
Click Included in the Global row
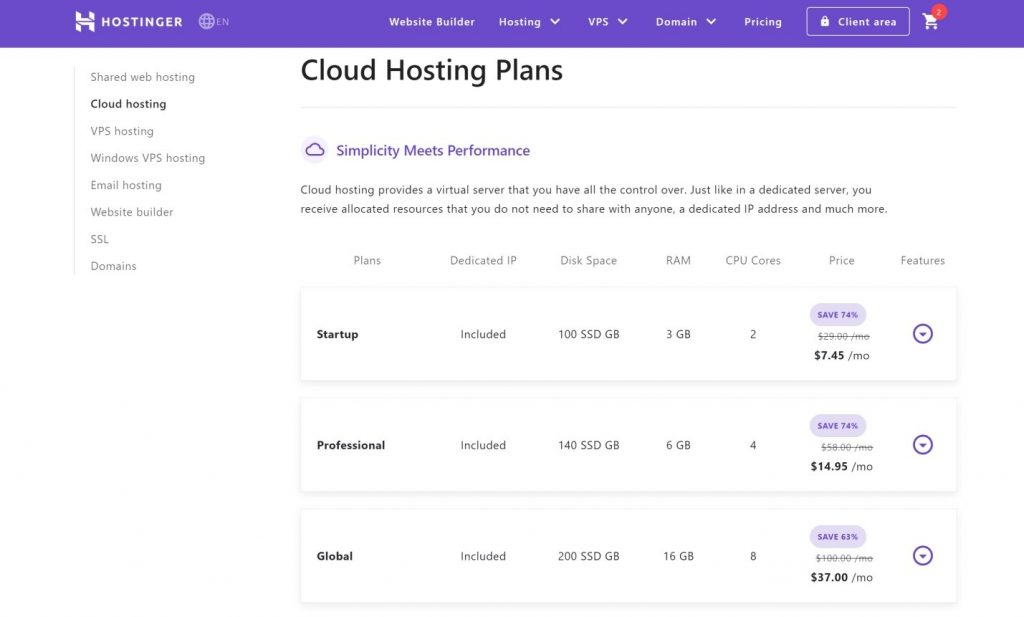click(483, 556)
